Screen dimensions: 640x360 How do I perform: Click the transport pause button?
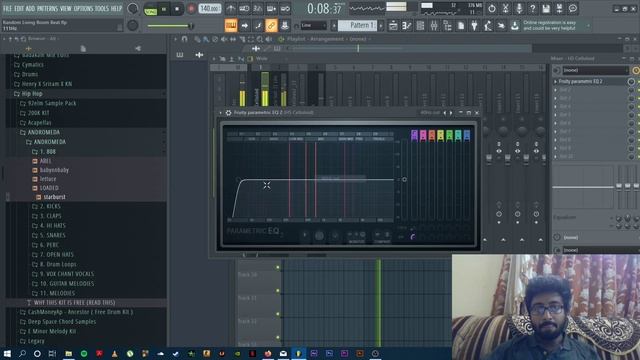(164, 9)
